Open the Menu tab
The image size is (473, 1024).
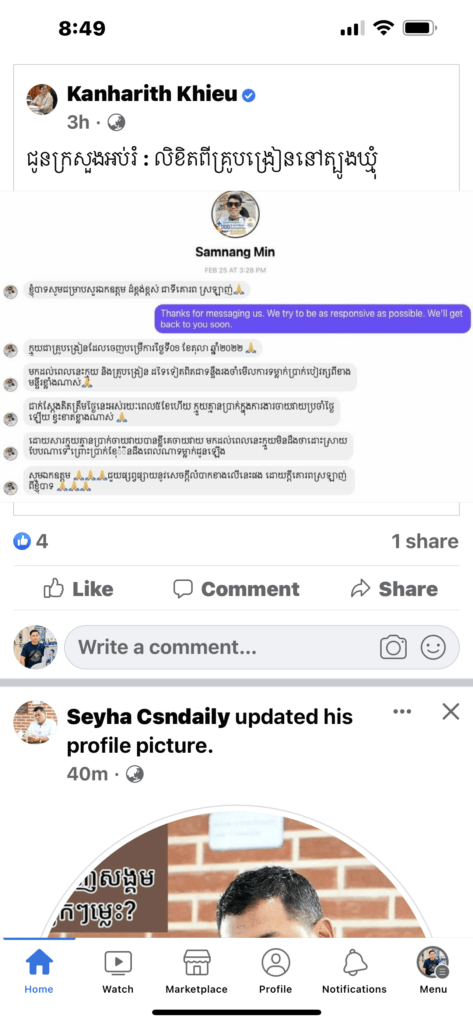[433, 971]
